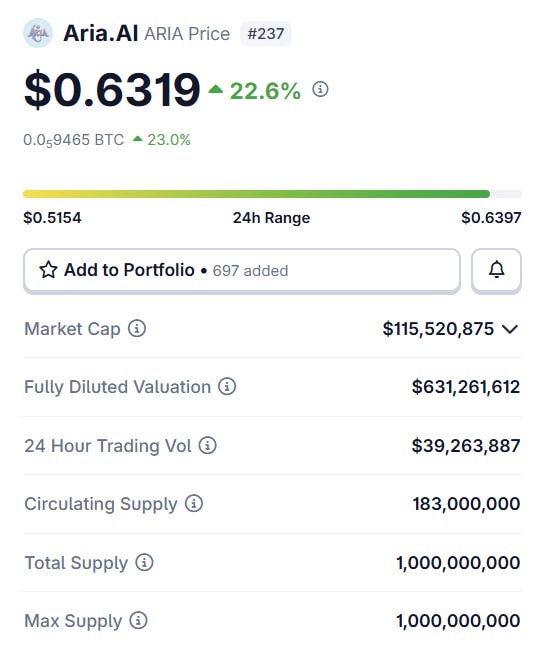Click the 24h low value $0.5154
The width and height of the screenshot is (540, 646).
point(52,218)
